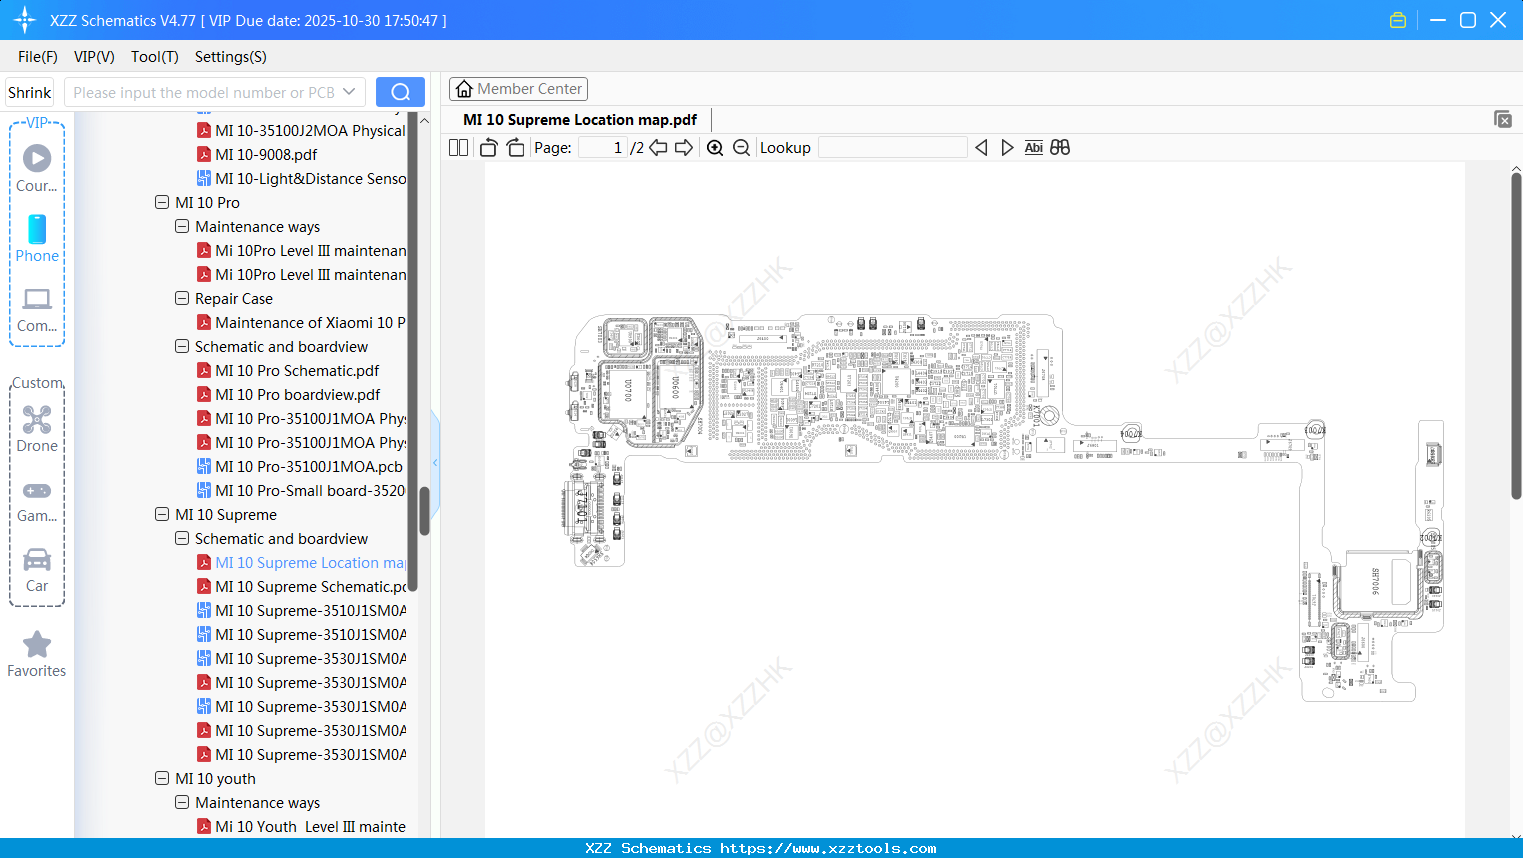The height and width of the screenshot is (858, 1523).
Task: Open the Drone schematics section
Action: [x=37, y=429]
